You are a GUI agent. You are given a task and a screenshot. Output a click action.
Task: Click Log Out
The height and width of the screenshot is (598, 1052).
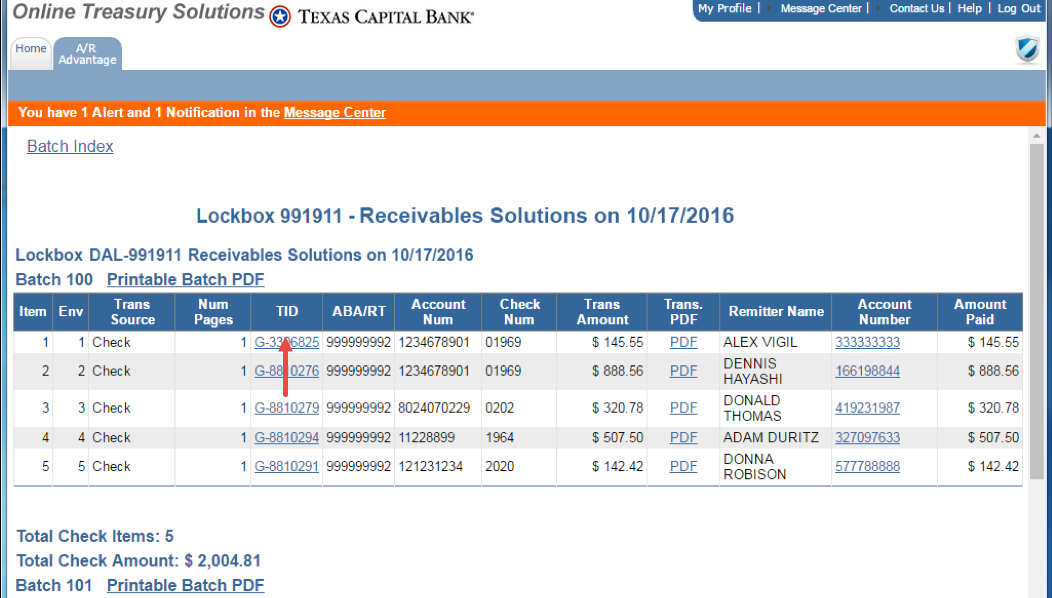(1018, 9)
